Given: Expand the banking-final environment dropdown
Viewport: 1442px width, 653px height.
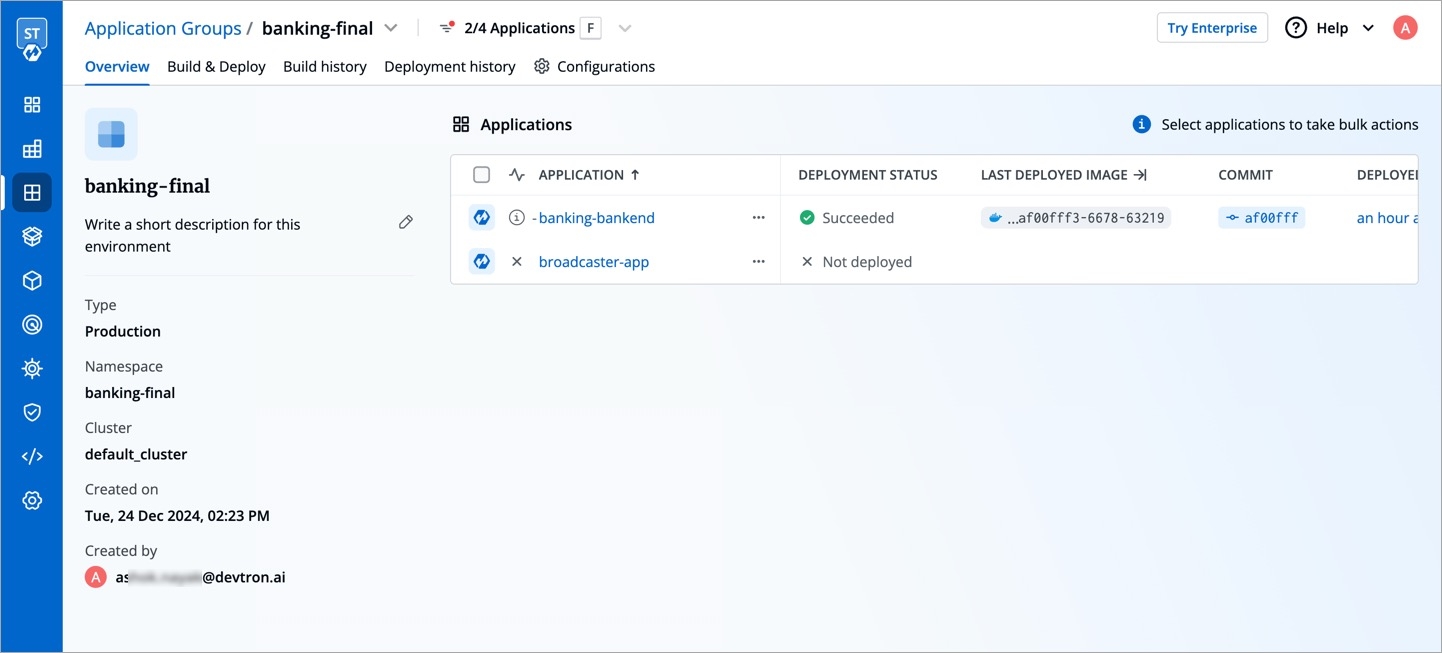Looking at the screenshot, I should pyautogui.click(x=391, y=28).
